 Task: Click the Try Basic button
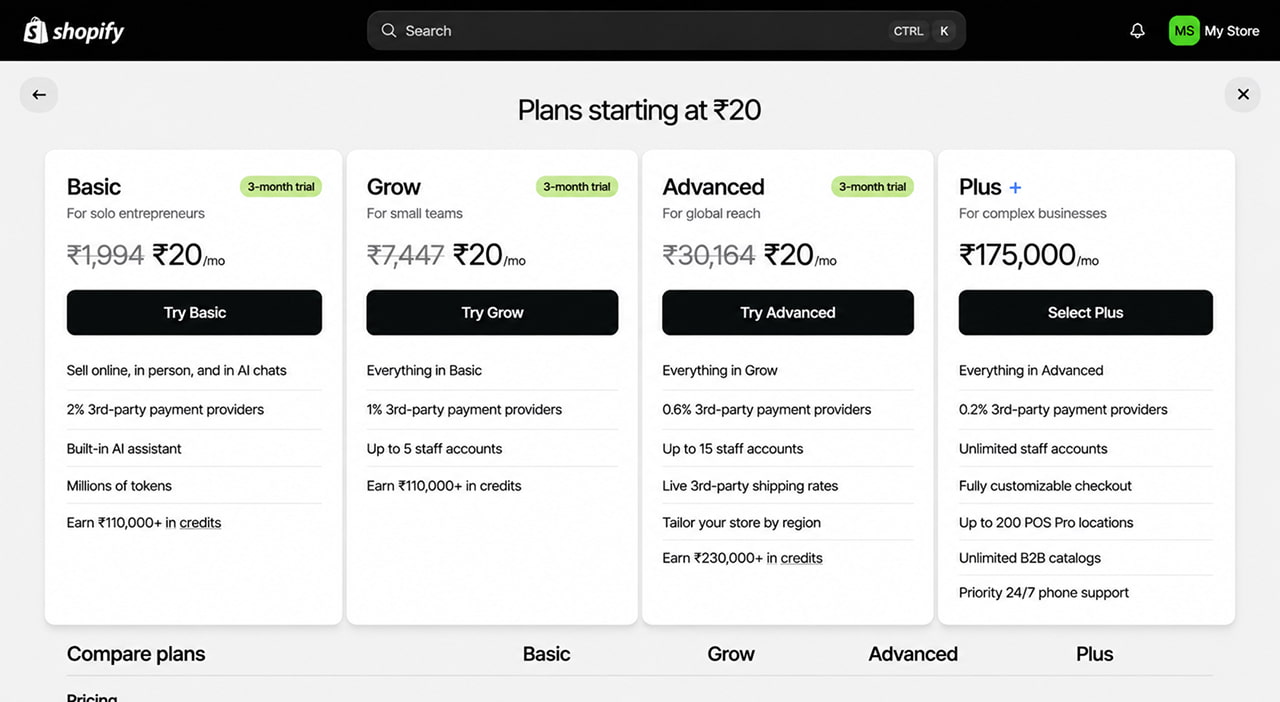pos(194,313)
